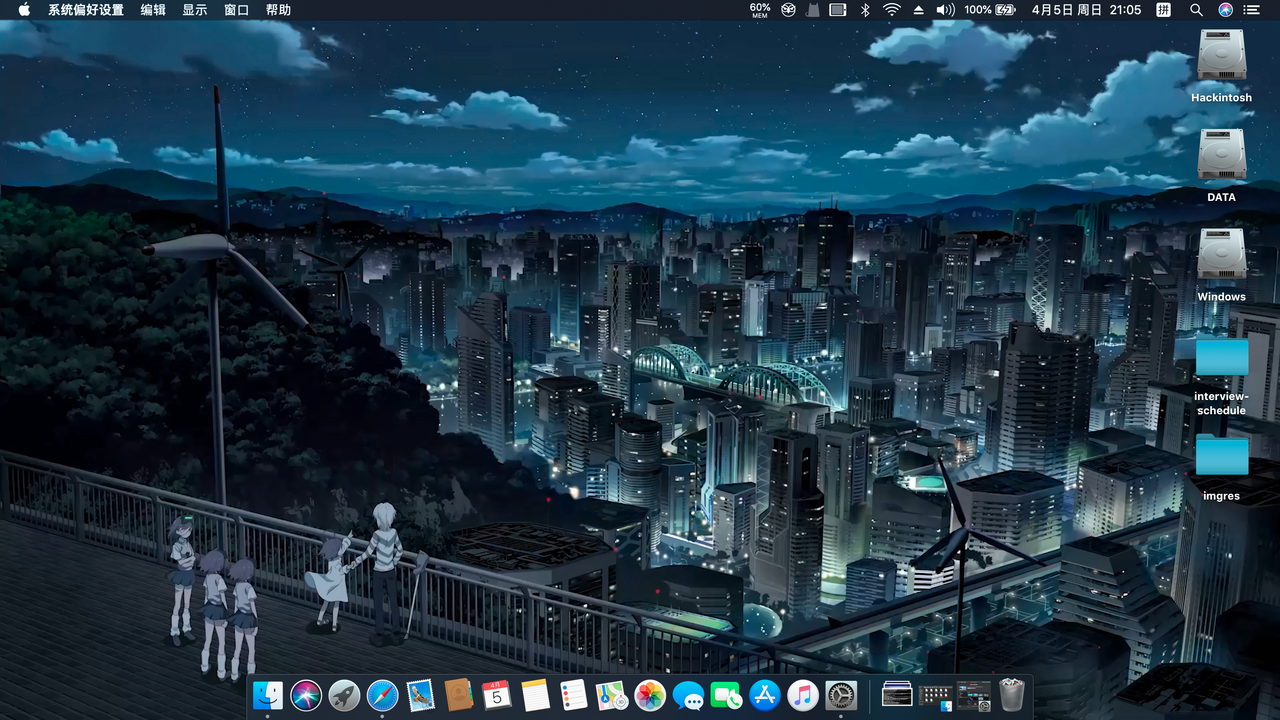Click the 60% MEM memory indicator

(x=760, y=10)
